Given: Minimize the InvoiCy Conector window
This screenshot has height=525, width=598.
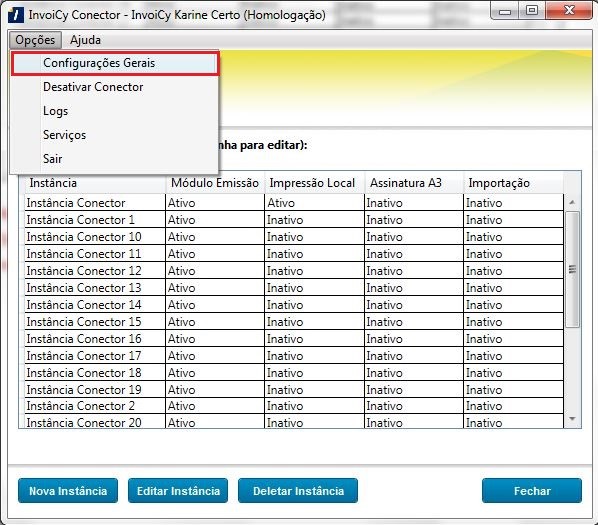Looking at the screenshot, I should 505,11.
